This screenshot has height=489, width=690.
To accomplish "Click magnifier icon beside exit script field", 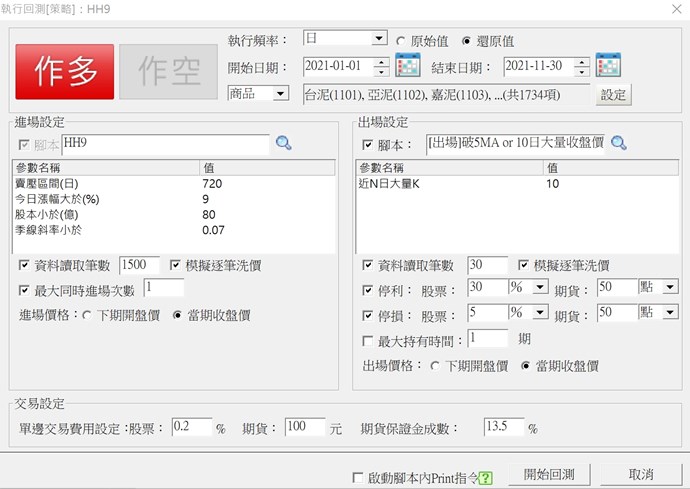I will click(x=619, y=144).
